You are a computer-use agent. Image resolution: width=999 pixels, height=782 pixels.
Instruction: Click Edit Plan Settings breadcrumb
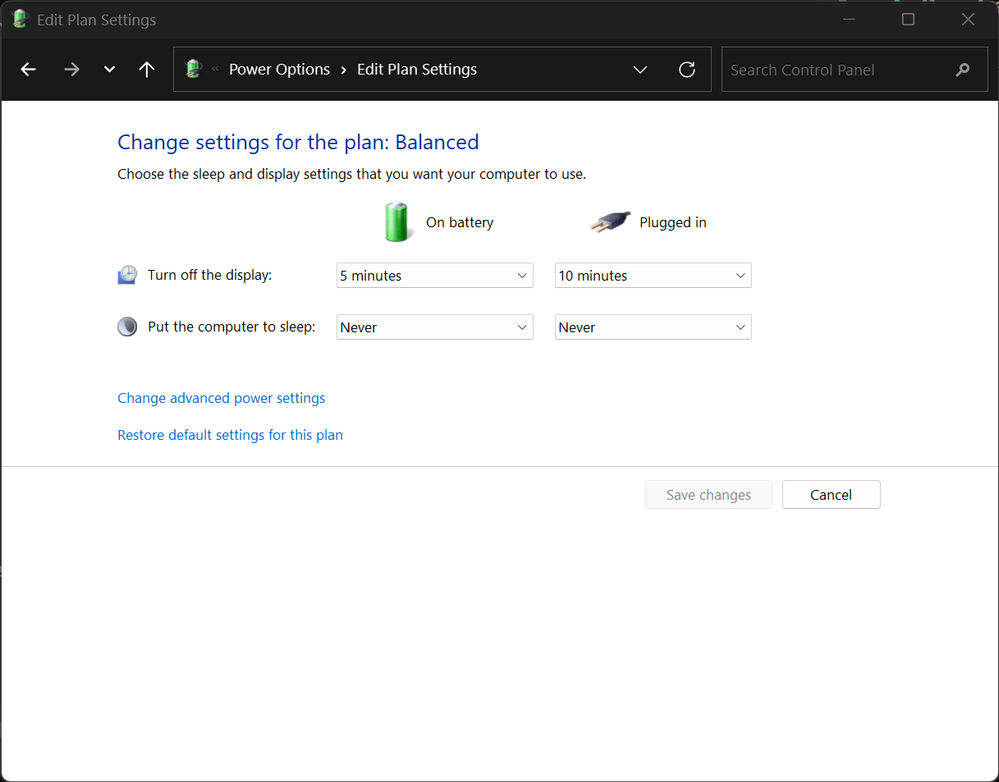[x=416, y=70]
